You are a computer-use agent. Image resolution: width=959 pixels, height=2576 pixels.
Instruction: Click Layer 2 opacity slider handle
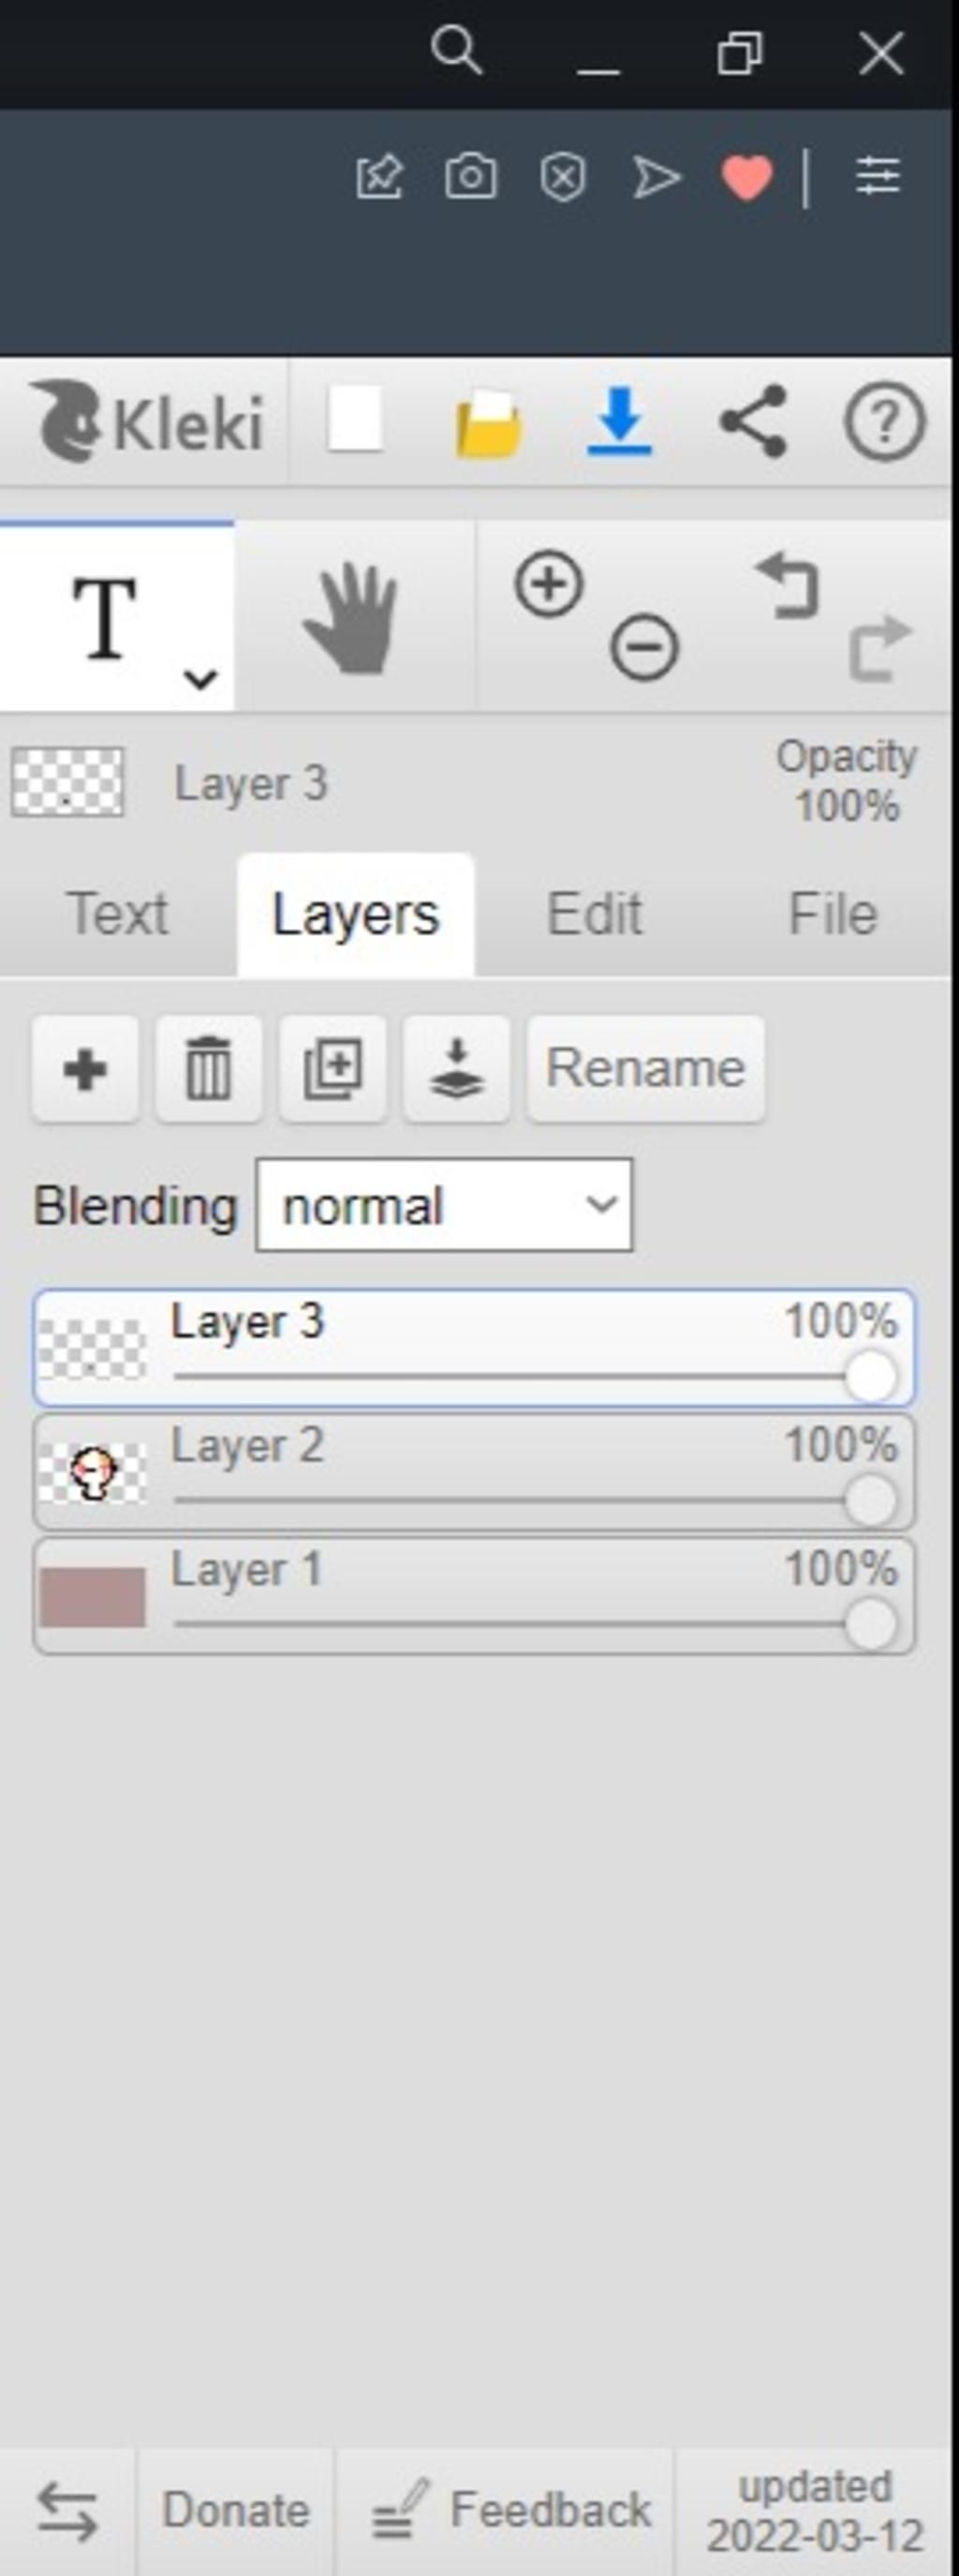(870, 1500)
